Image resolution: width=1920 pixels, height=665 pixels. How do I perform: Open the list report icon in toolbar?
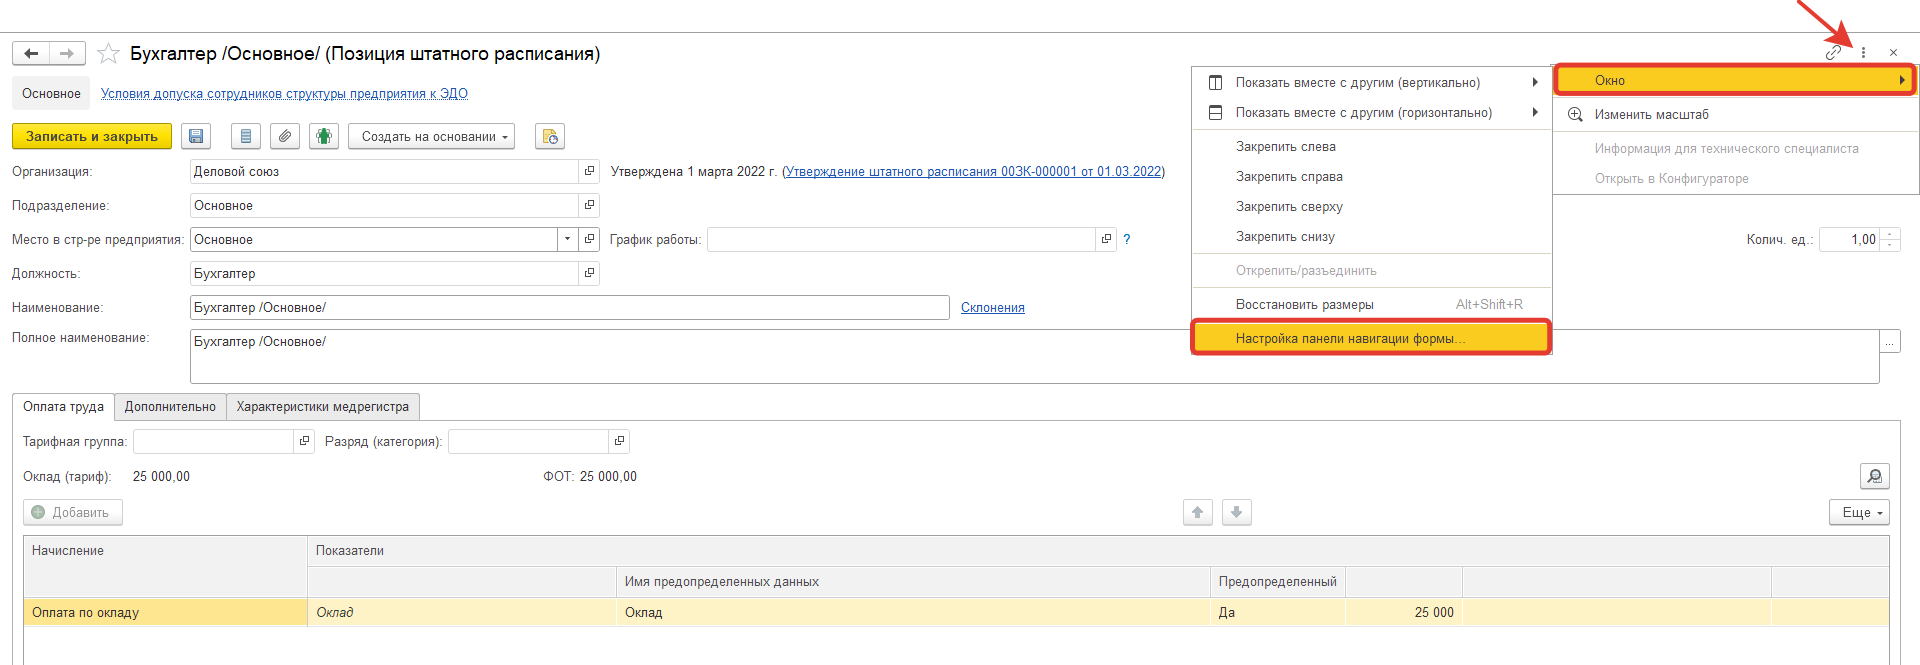click(x=246, y=137)
